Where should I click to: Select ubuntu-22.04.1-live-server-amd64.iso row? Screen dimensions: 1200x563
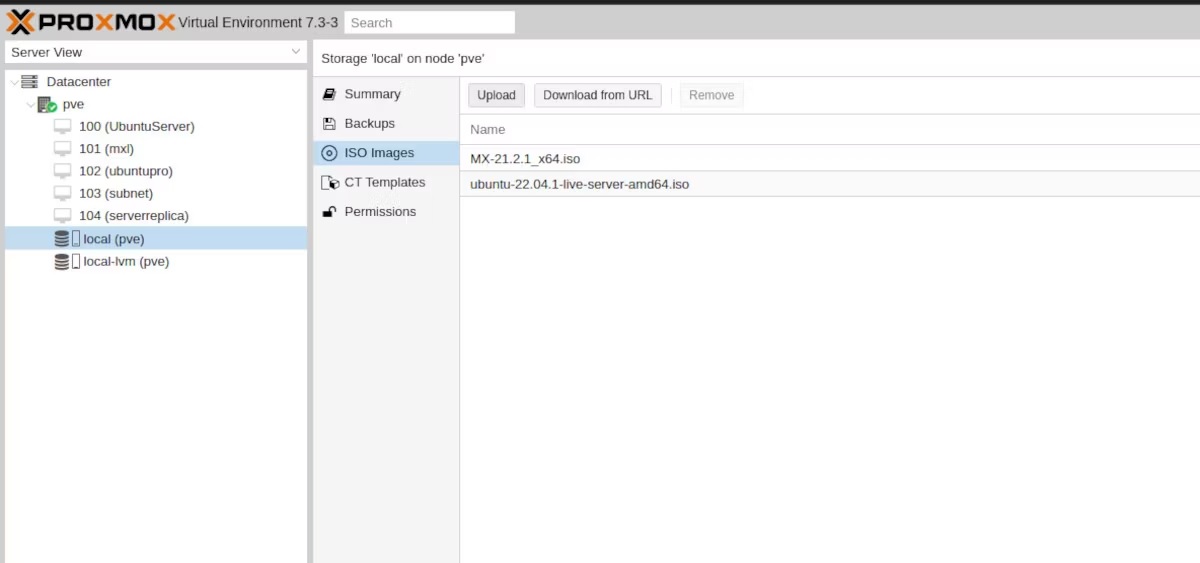(830, 184)
